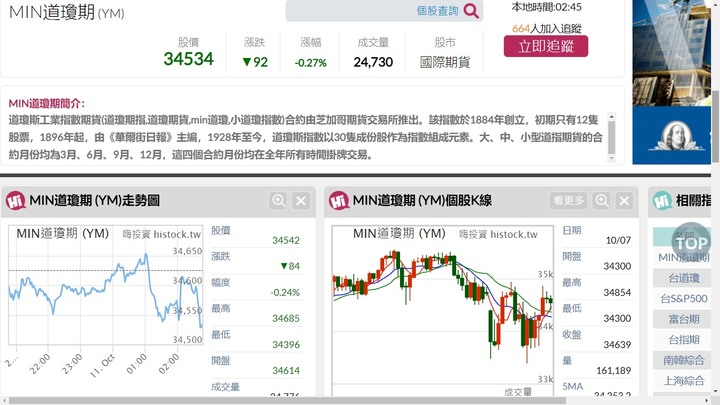Image resolution: width=720 pixels, height=405 pixels.
Task: Click the 34854 highest value in K線 panel
Action: pyautogui.click(x=617, y=292)
